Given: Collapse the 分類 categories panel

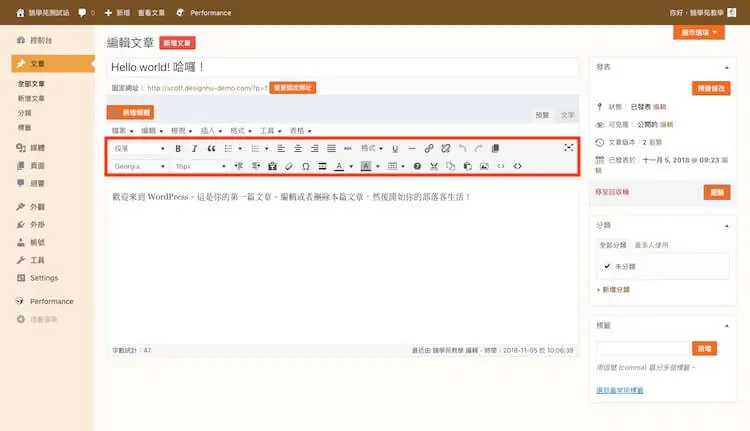Looking at the screenshot, I should 727,225.
